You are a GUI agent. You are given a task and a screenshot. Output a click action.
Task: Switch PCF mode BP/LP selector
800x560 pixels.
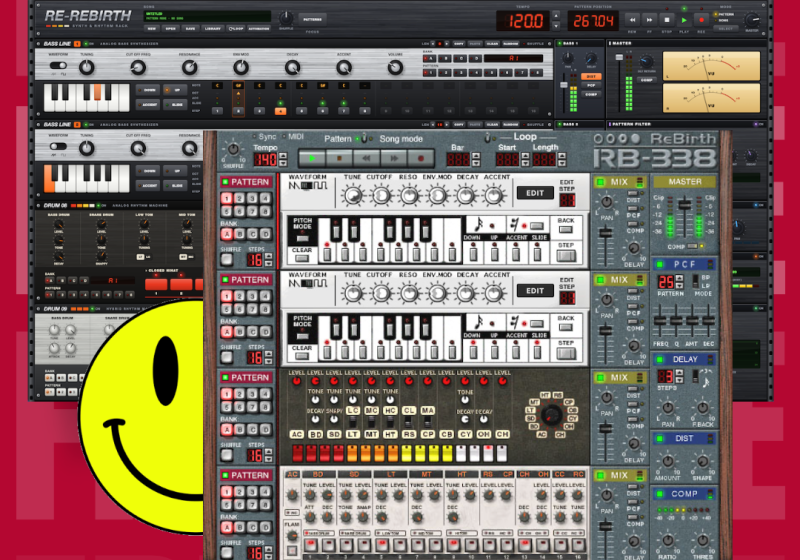(695, 280)
